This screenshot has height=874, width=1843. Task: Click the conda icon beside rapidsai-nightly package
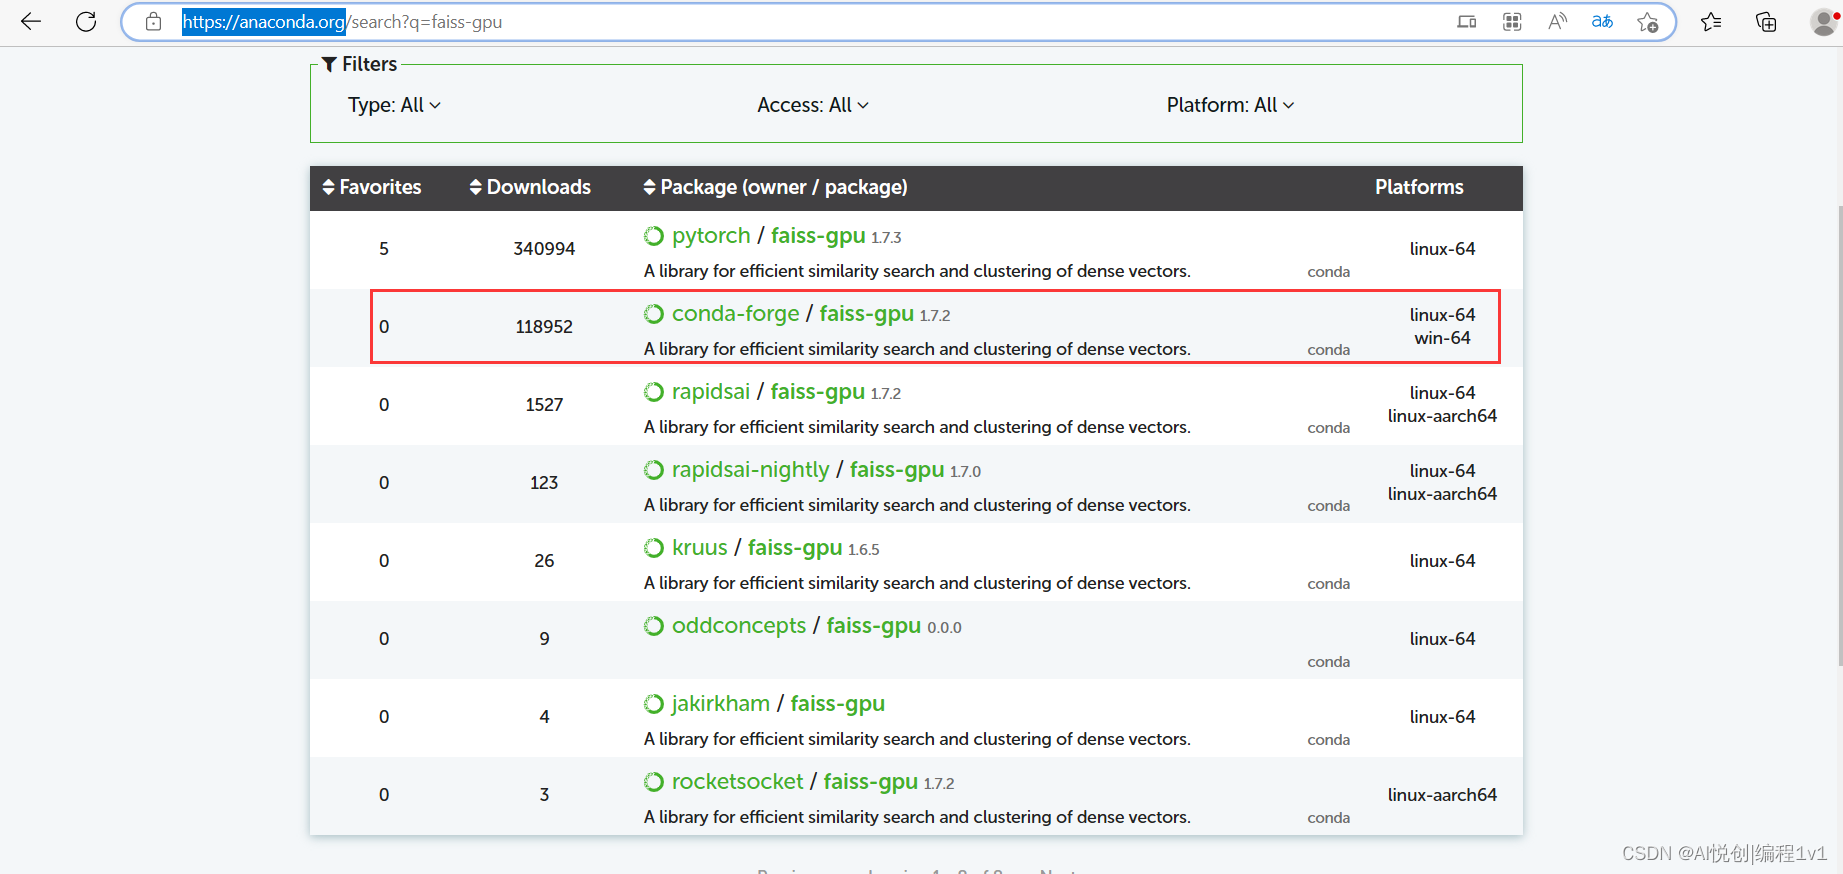coord(654,470)
